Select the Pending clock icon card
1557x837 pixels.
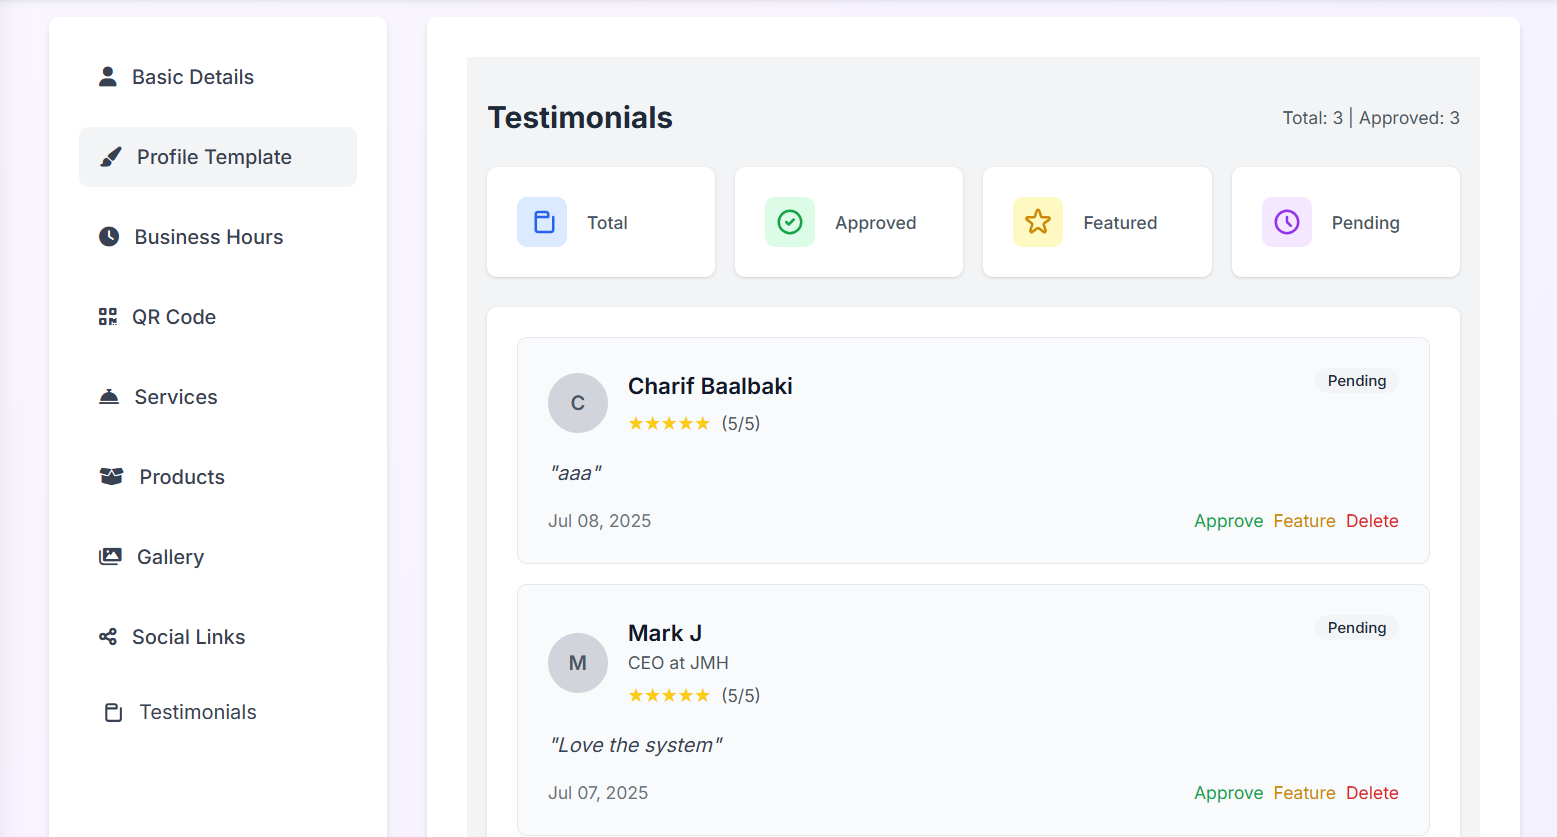tap(1286, 222)
